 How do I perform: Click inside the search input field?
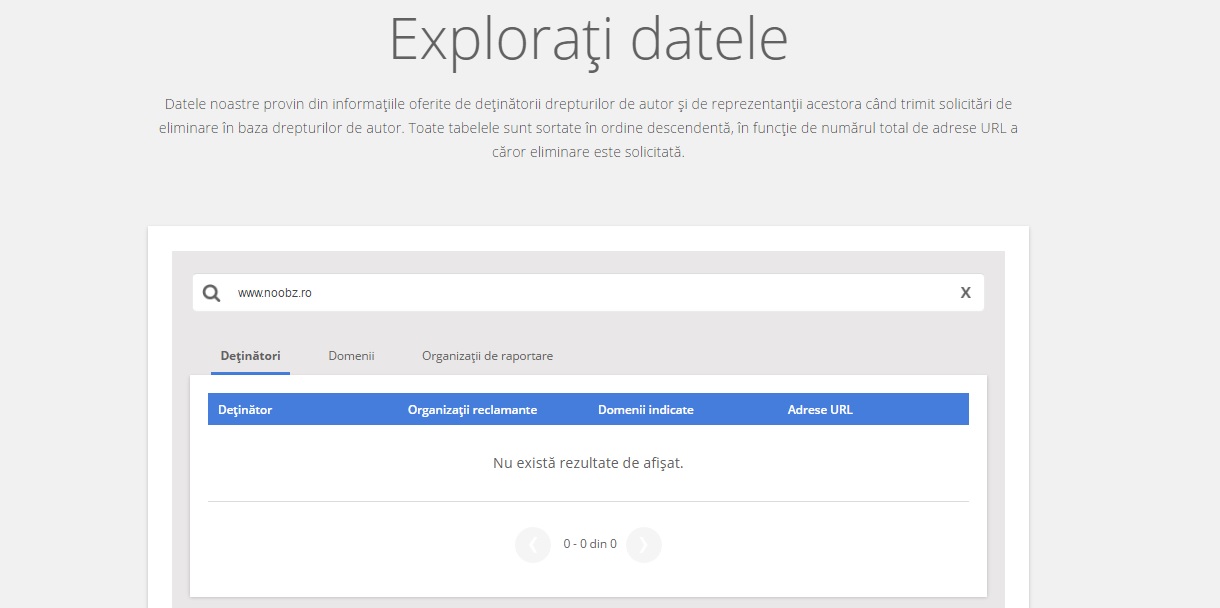point(500,292)
